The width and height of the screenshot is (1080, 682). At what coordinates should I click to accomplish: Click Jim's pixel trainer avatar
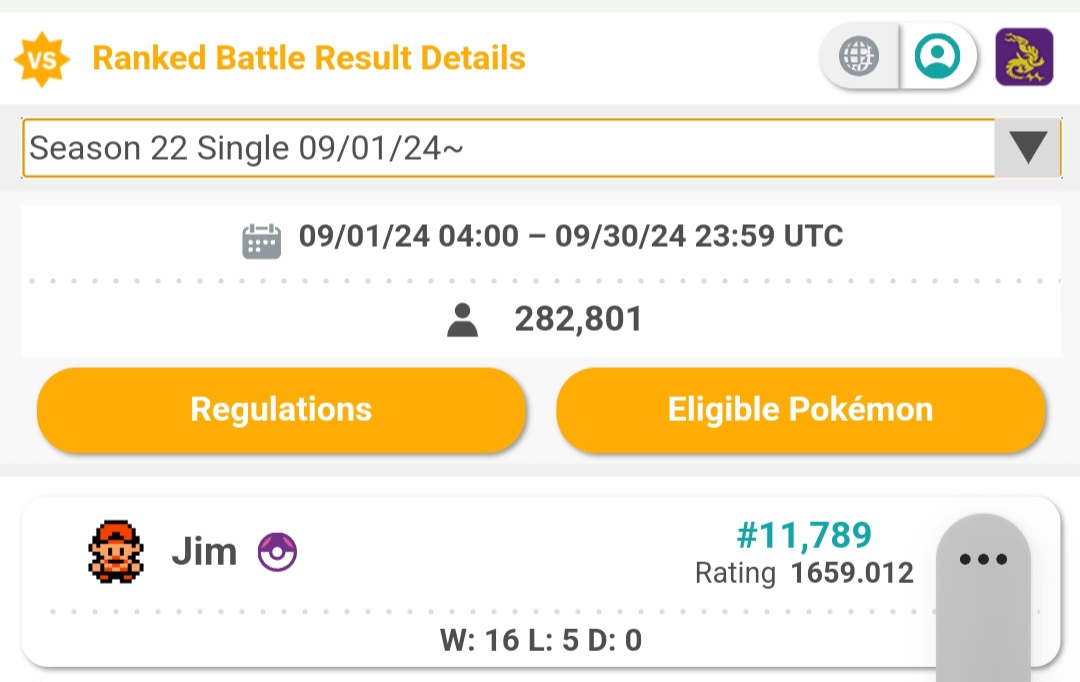(x=116, y=552)
